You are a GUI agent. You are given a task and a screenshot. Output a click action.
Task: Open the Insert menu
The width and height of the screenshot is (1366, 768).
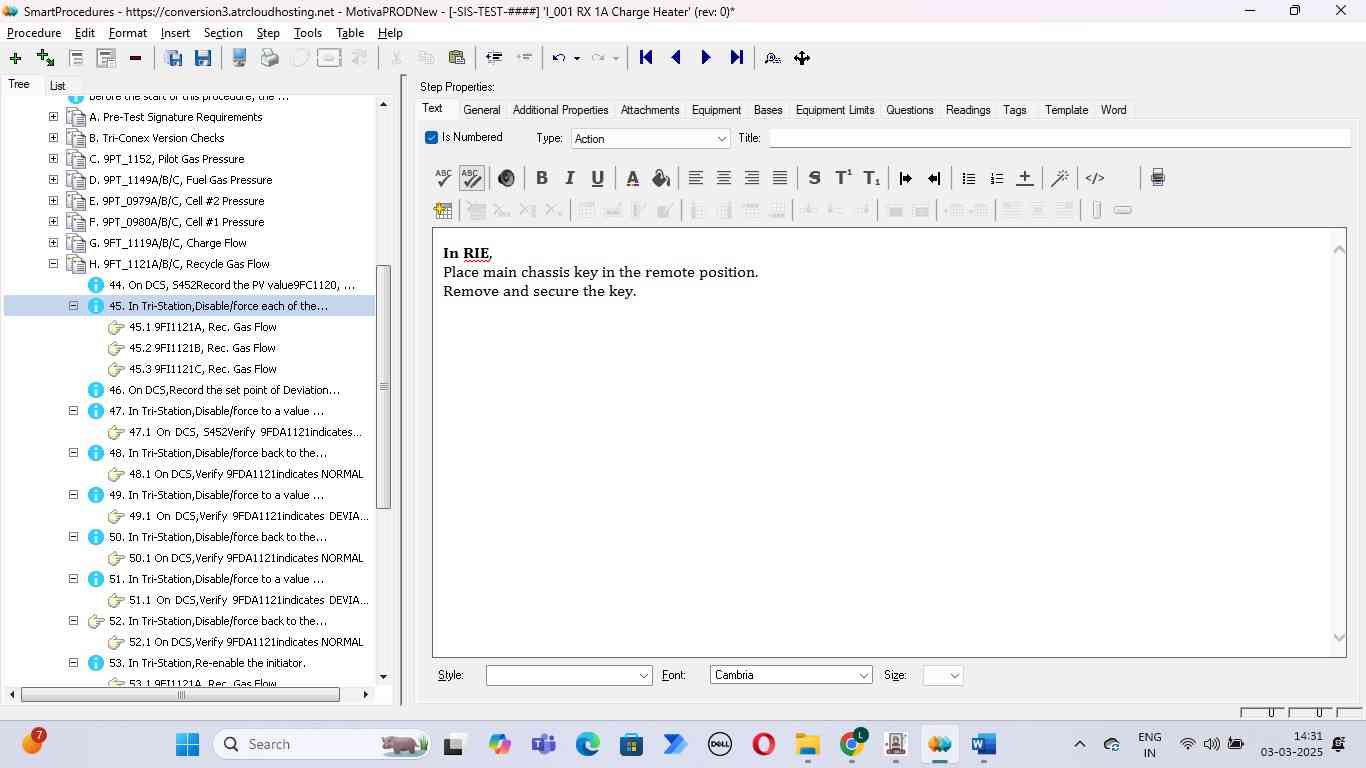tap(175, 33)
